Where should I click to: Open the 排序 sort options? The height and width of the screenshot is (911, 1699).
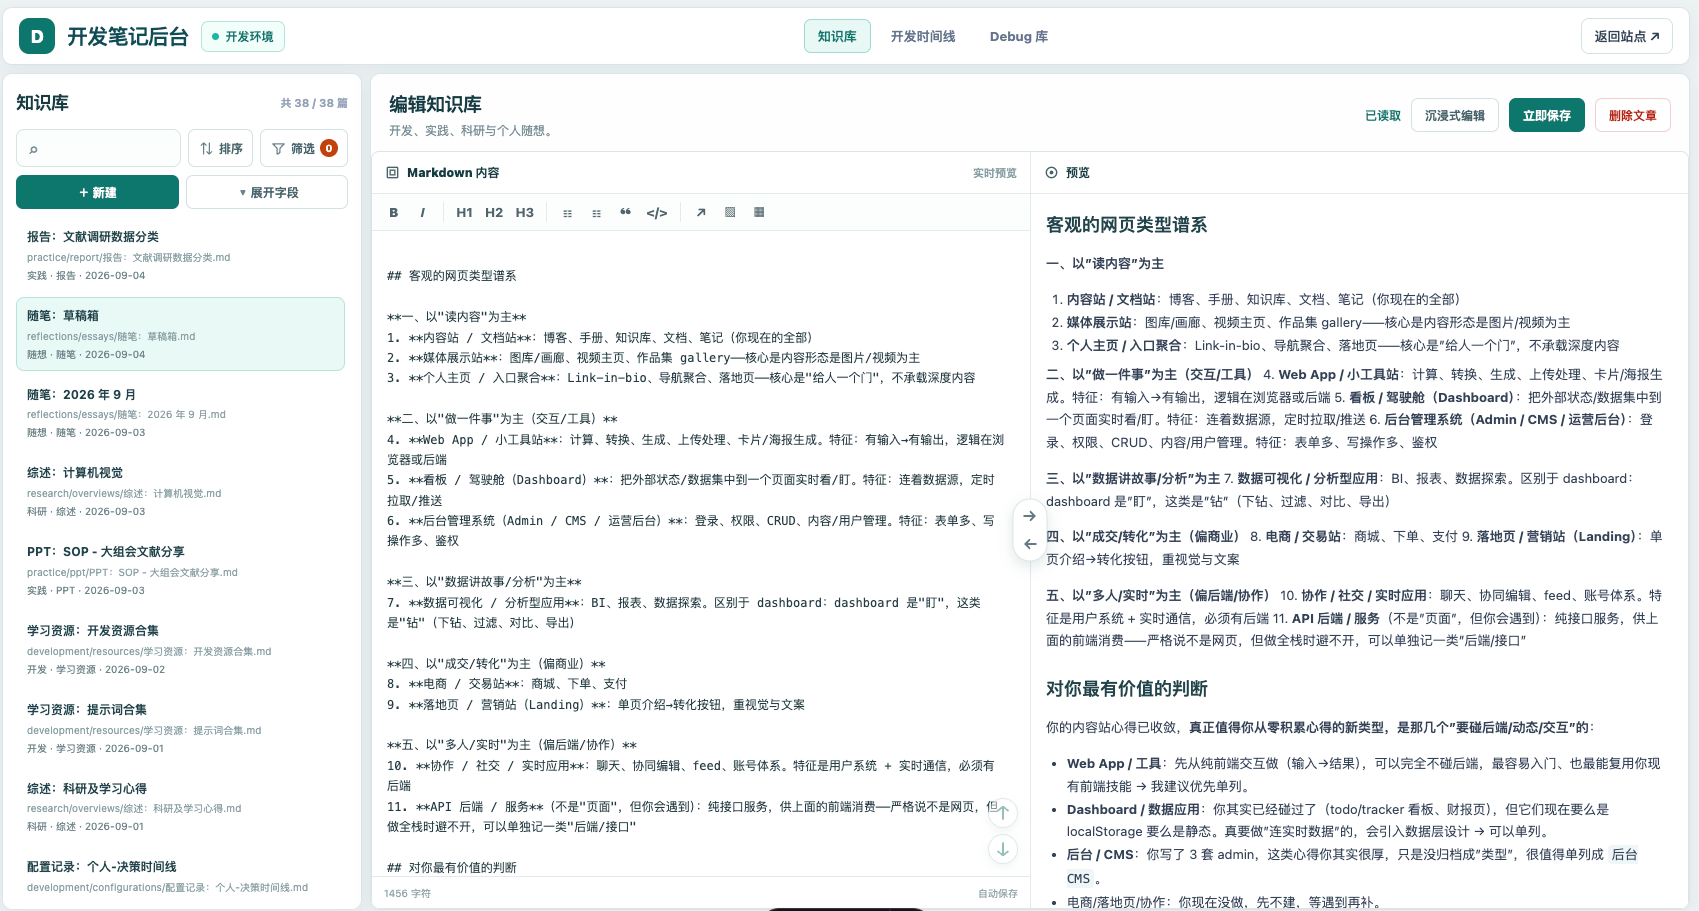click(x=221, y=148)
